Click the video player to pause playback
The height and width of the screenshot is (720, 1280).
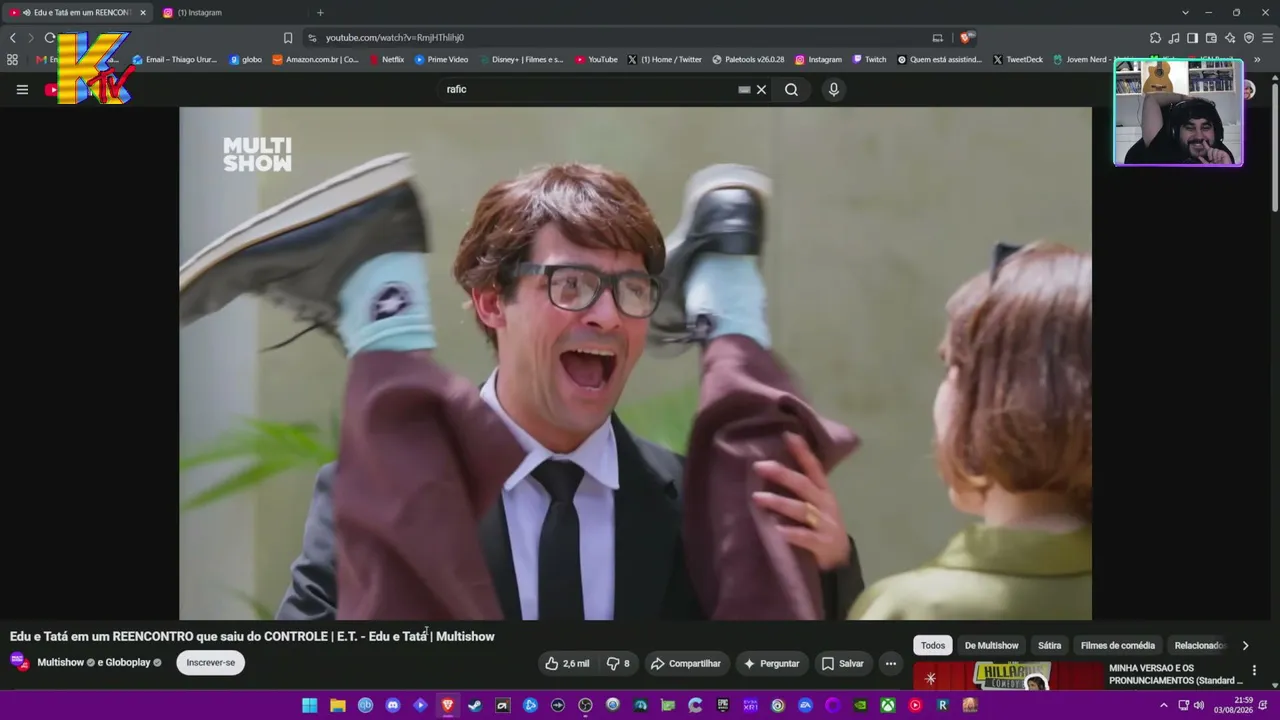pos(635,363)
